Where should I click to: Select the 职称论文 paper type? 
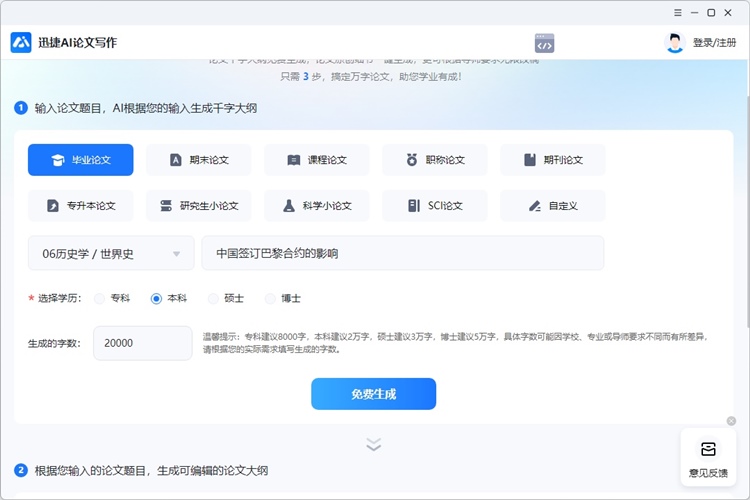pos(435,160)
